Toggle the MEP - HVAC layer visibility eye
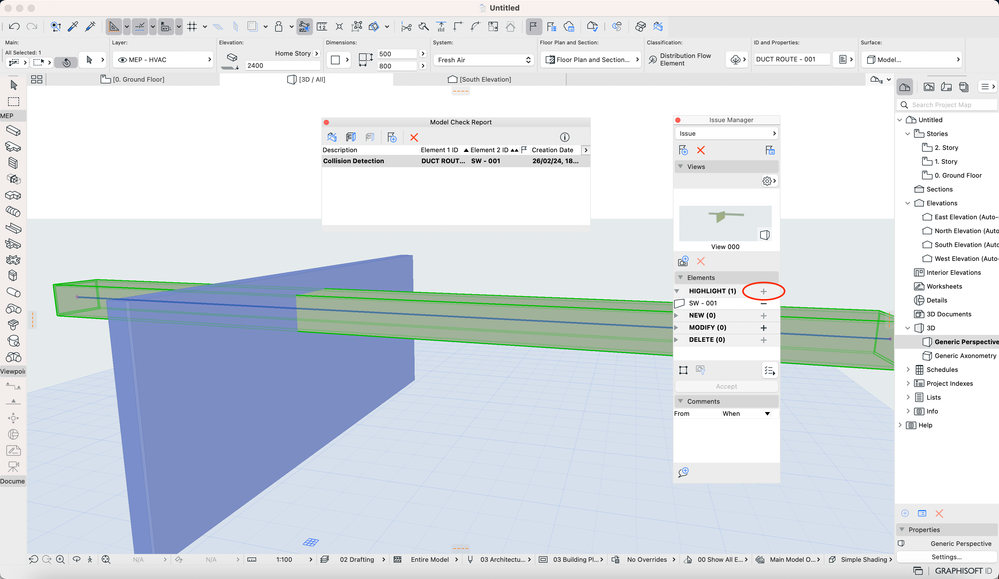999x579 pixels. pos(122,60)
